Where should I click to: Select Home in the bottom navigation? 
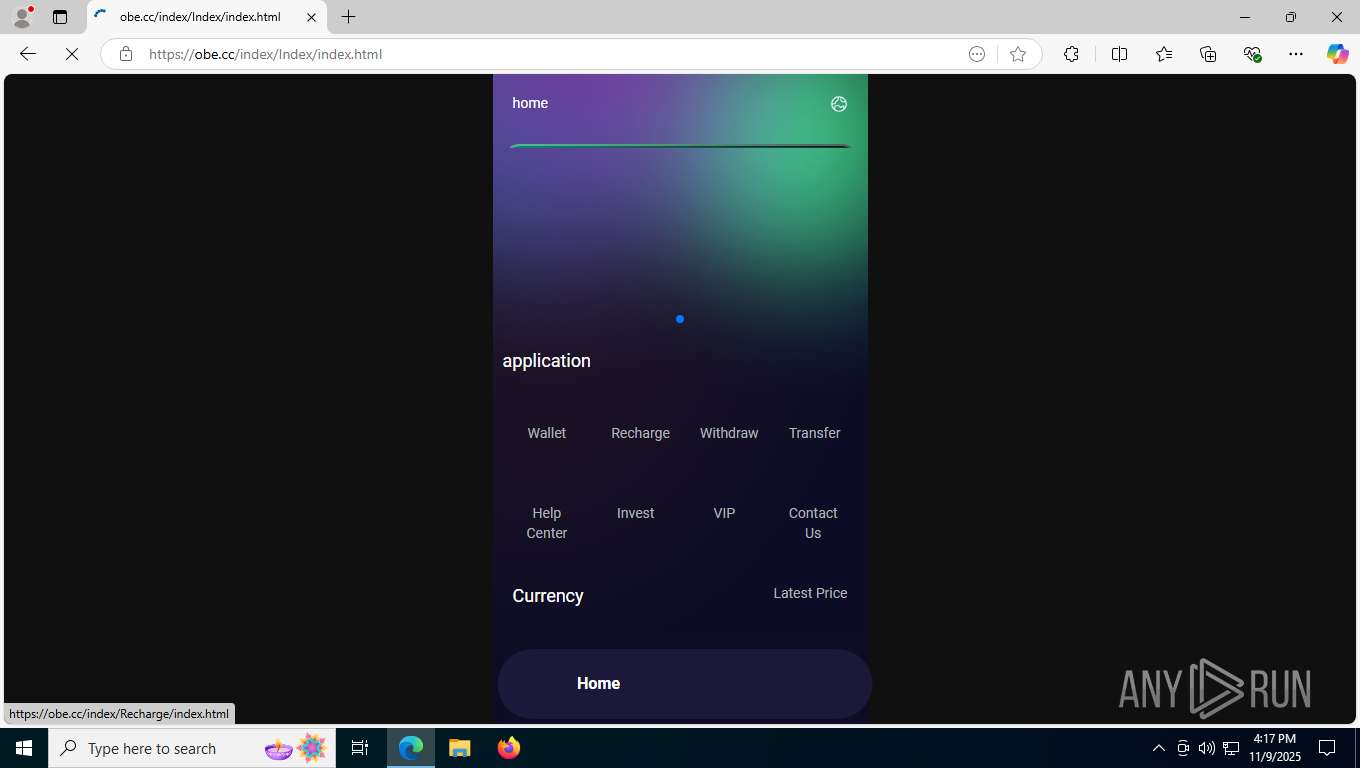tap(598, 684)
